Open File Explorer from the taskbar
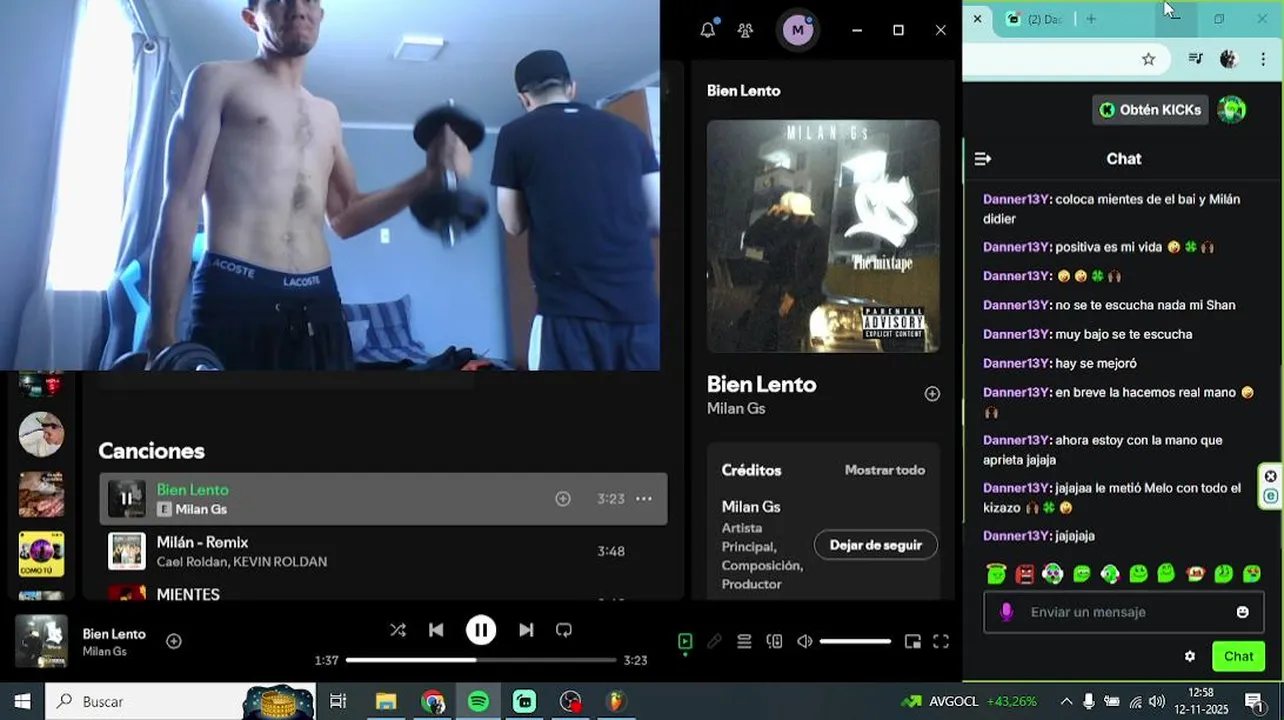 [386, 701]
